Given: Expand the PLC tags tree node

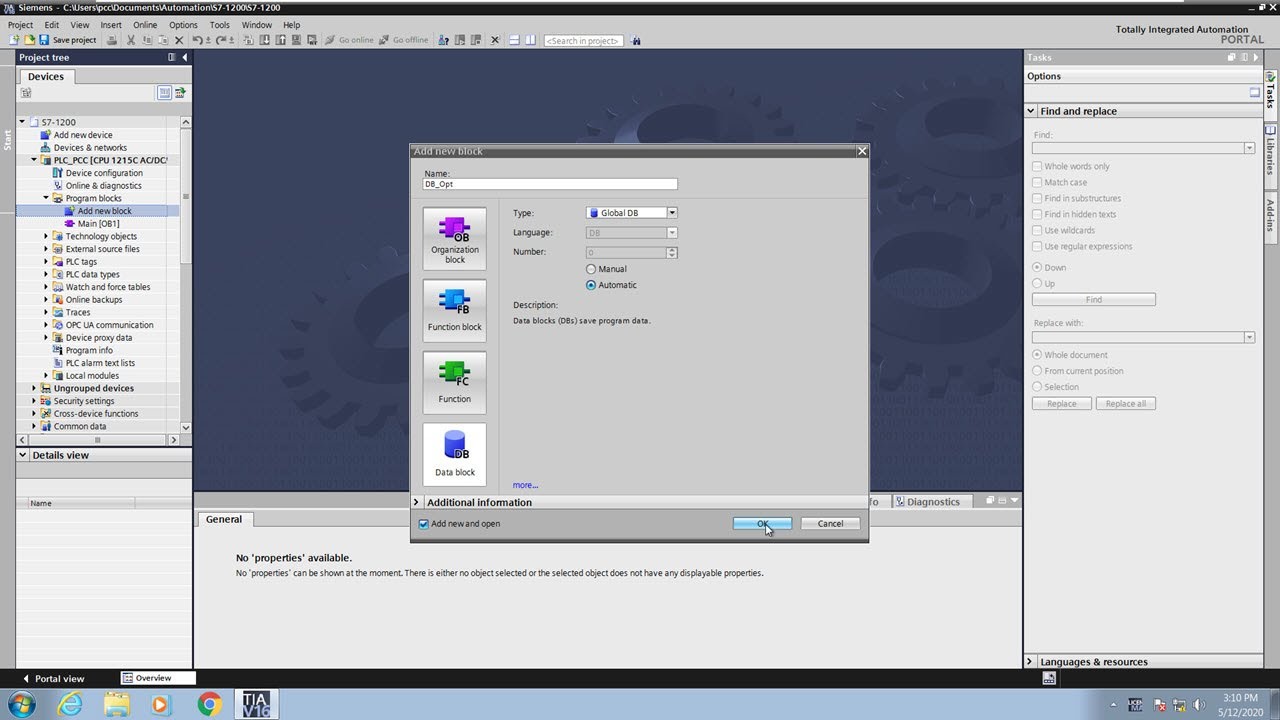Looking at the screenshot, I should (x=46, y=262).
